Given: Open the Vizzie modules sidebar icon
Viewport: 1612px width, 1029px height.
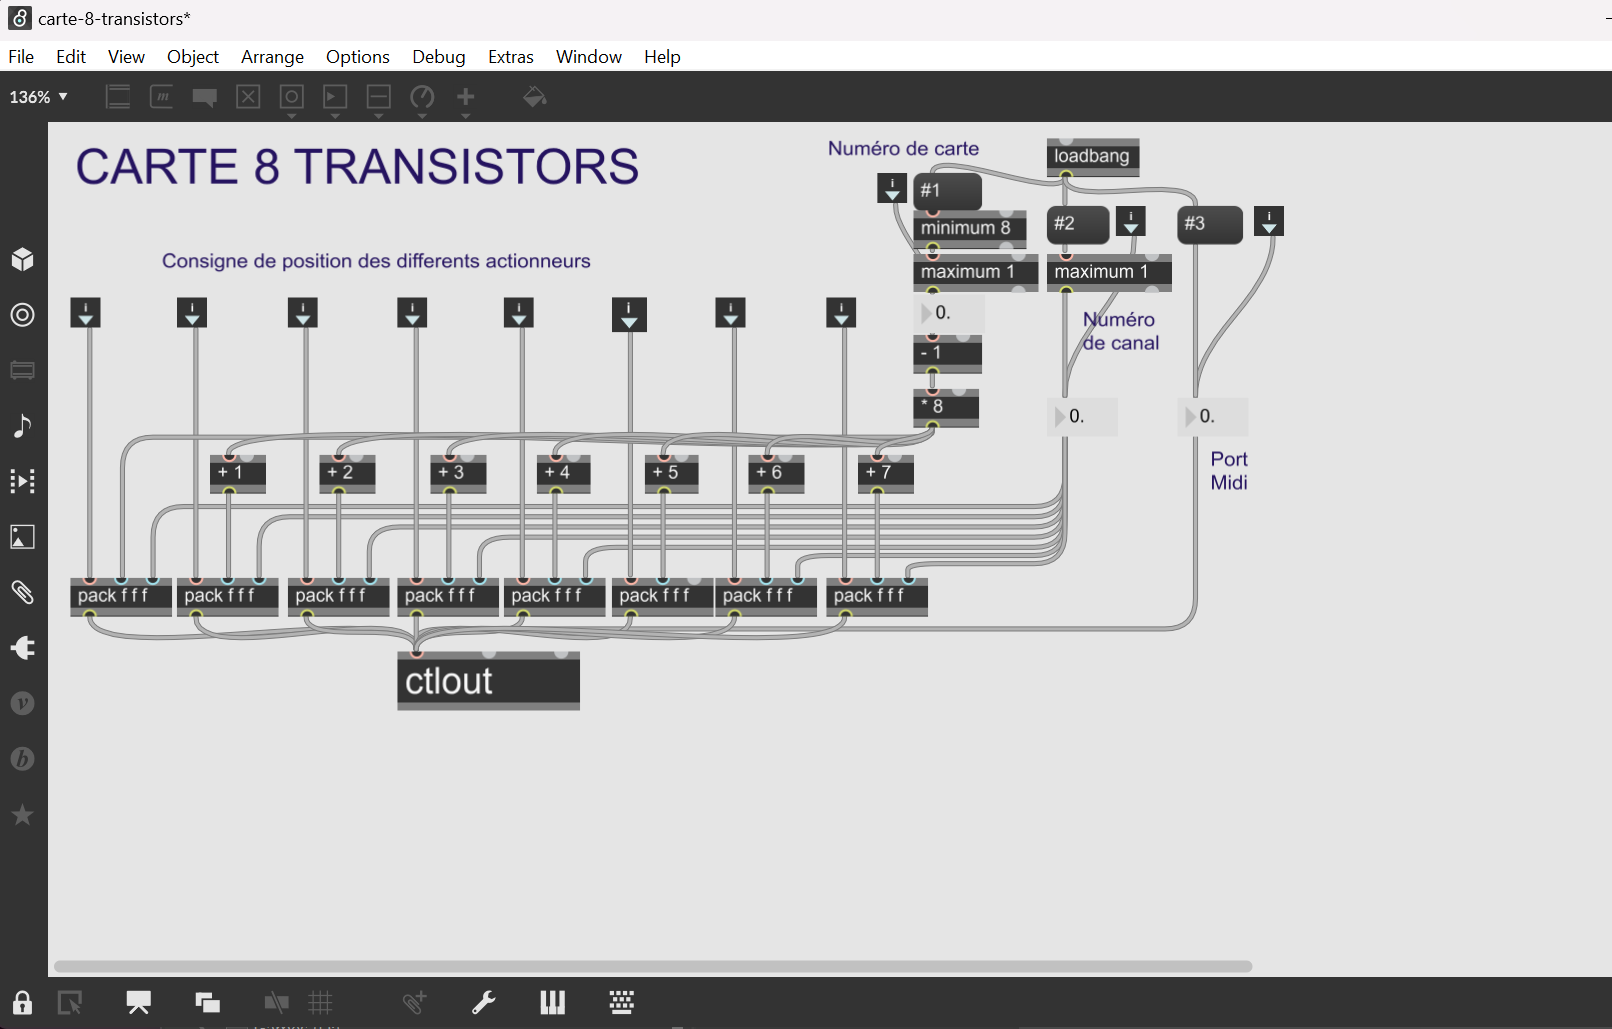Looking at the screenshot, I should coord(23,704).
